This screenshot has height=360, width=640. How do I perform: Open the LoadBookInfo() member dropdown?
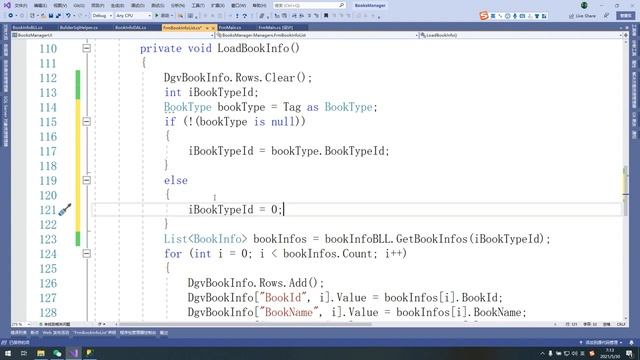pos(520,35)
